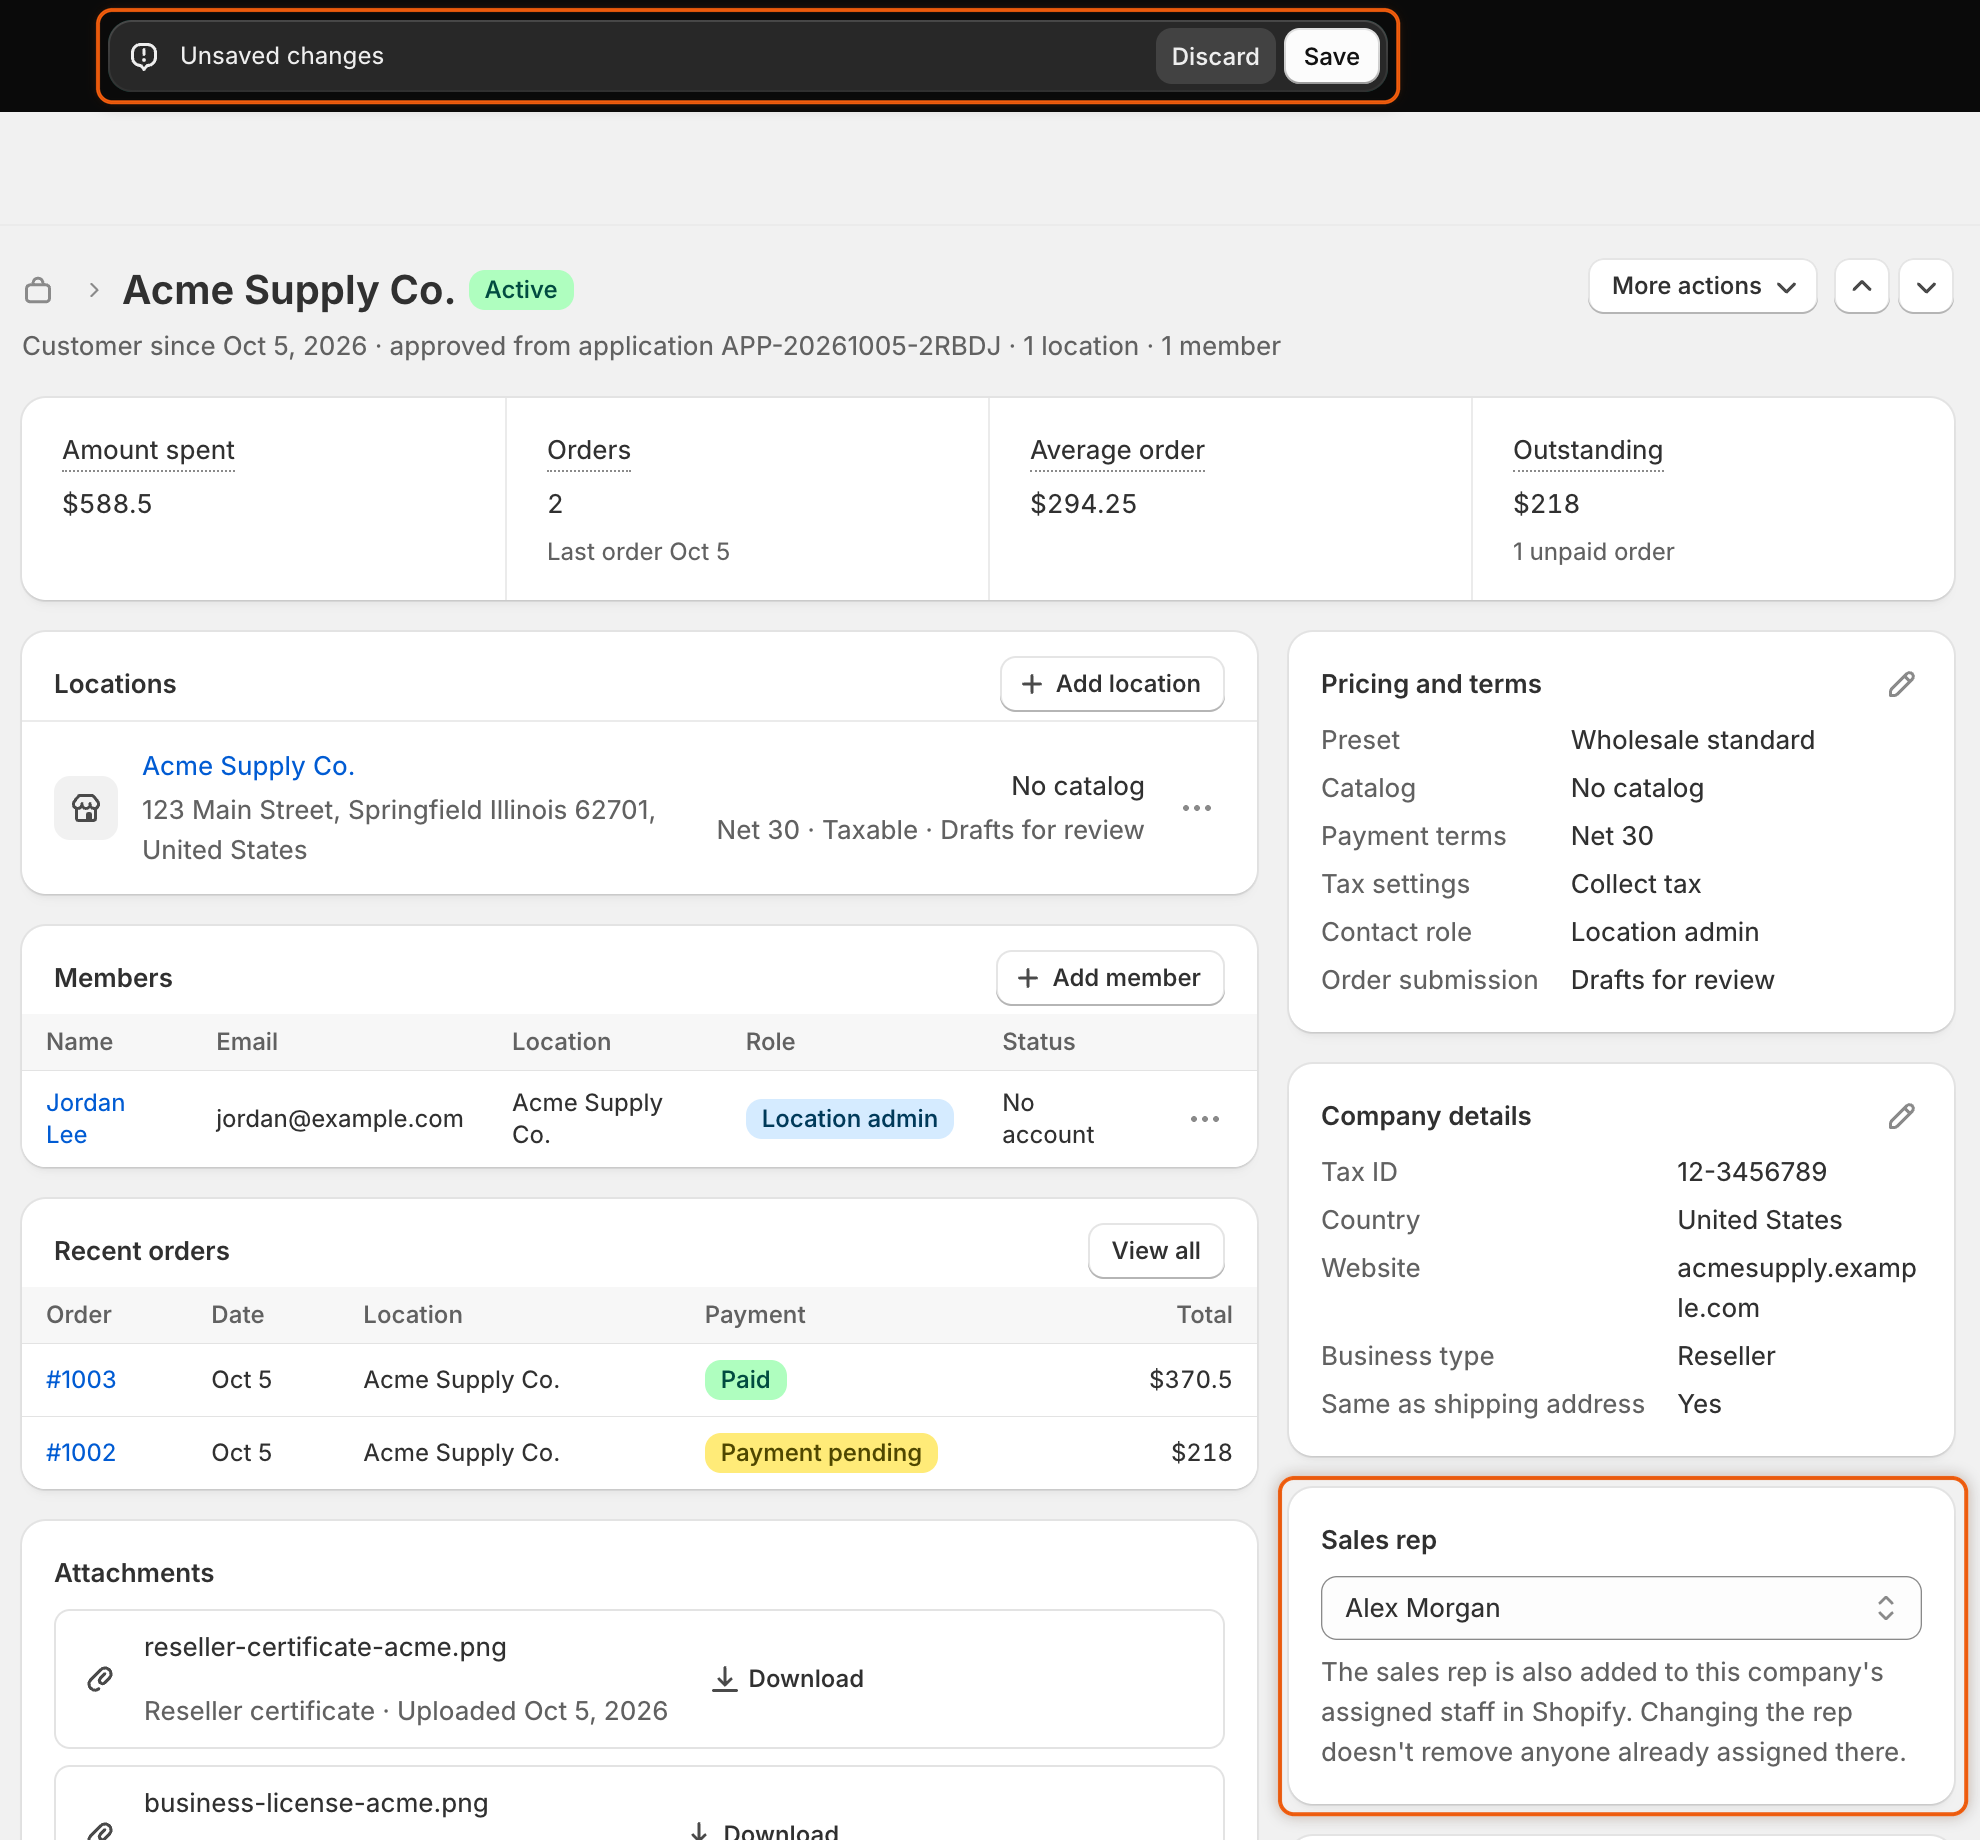Viewport: 1980px width, 1840px height.
Task: Click the Outstanding metric label
Action: tap(1588, 450)
